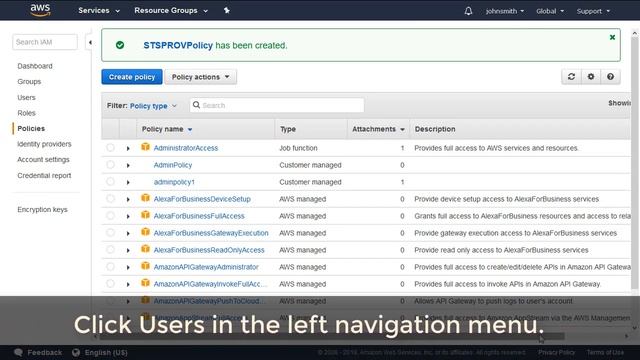Screen dimensions: 640x360
Task: Select the adminpolicy1 radio button
Action: click(x=110, y=182)
